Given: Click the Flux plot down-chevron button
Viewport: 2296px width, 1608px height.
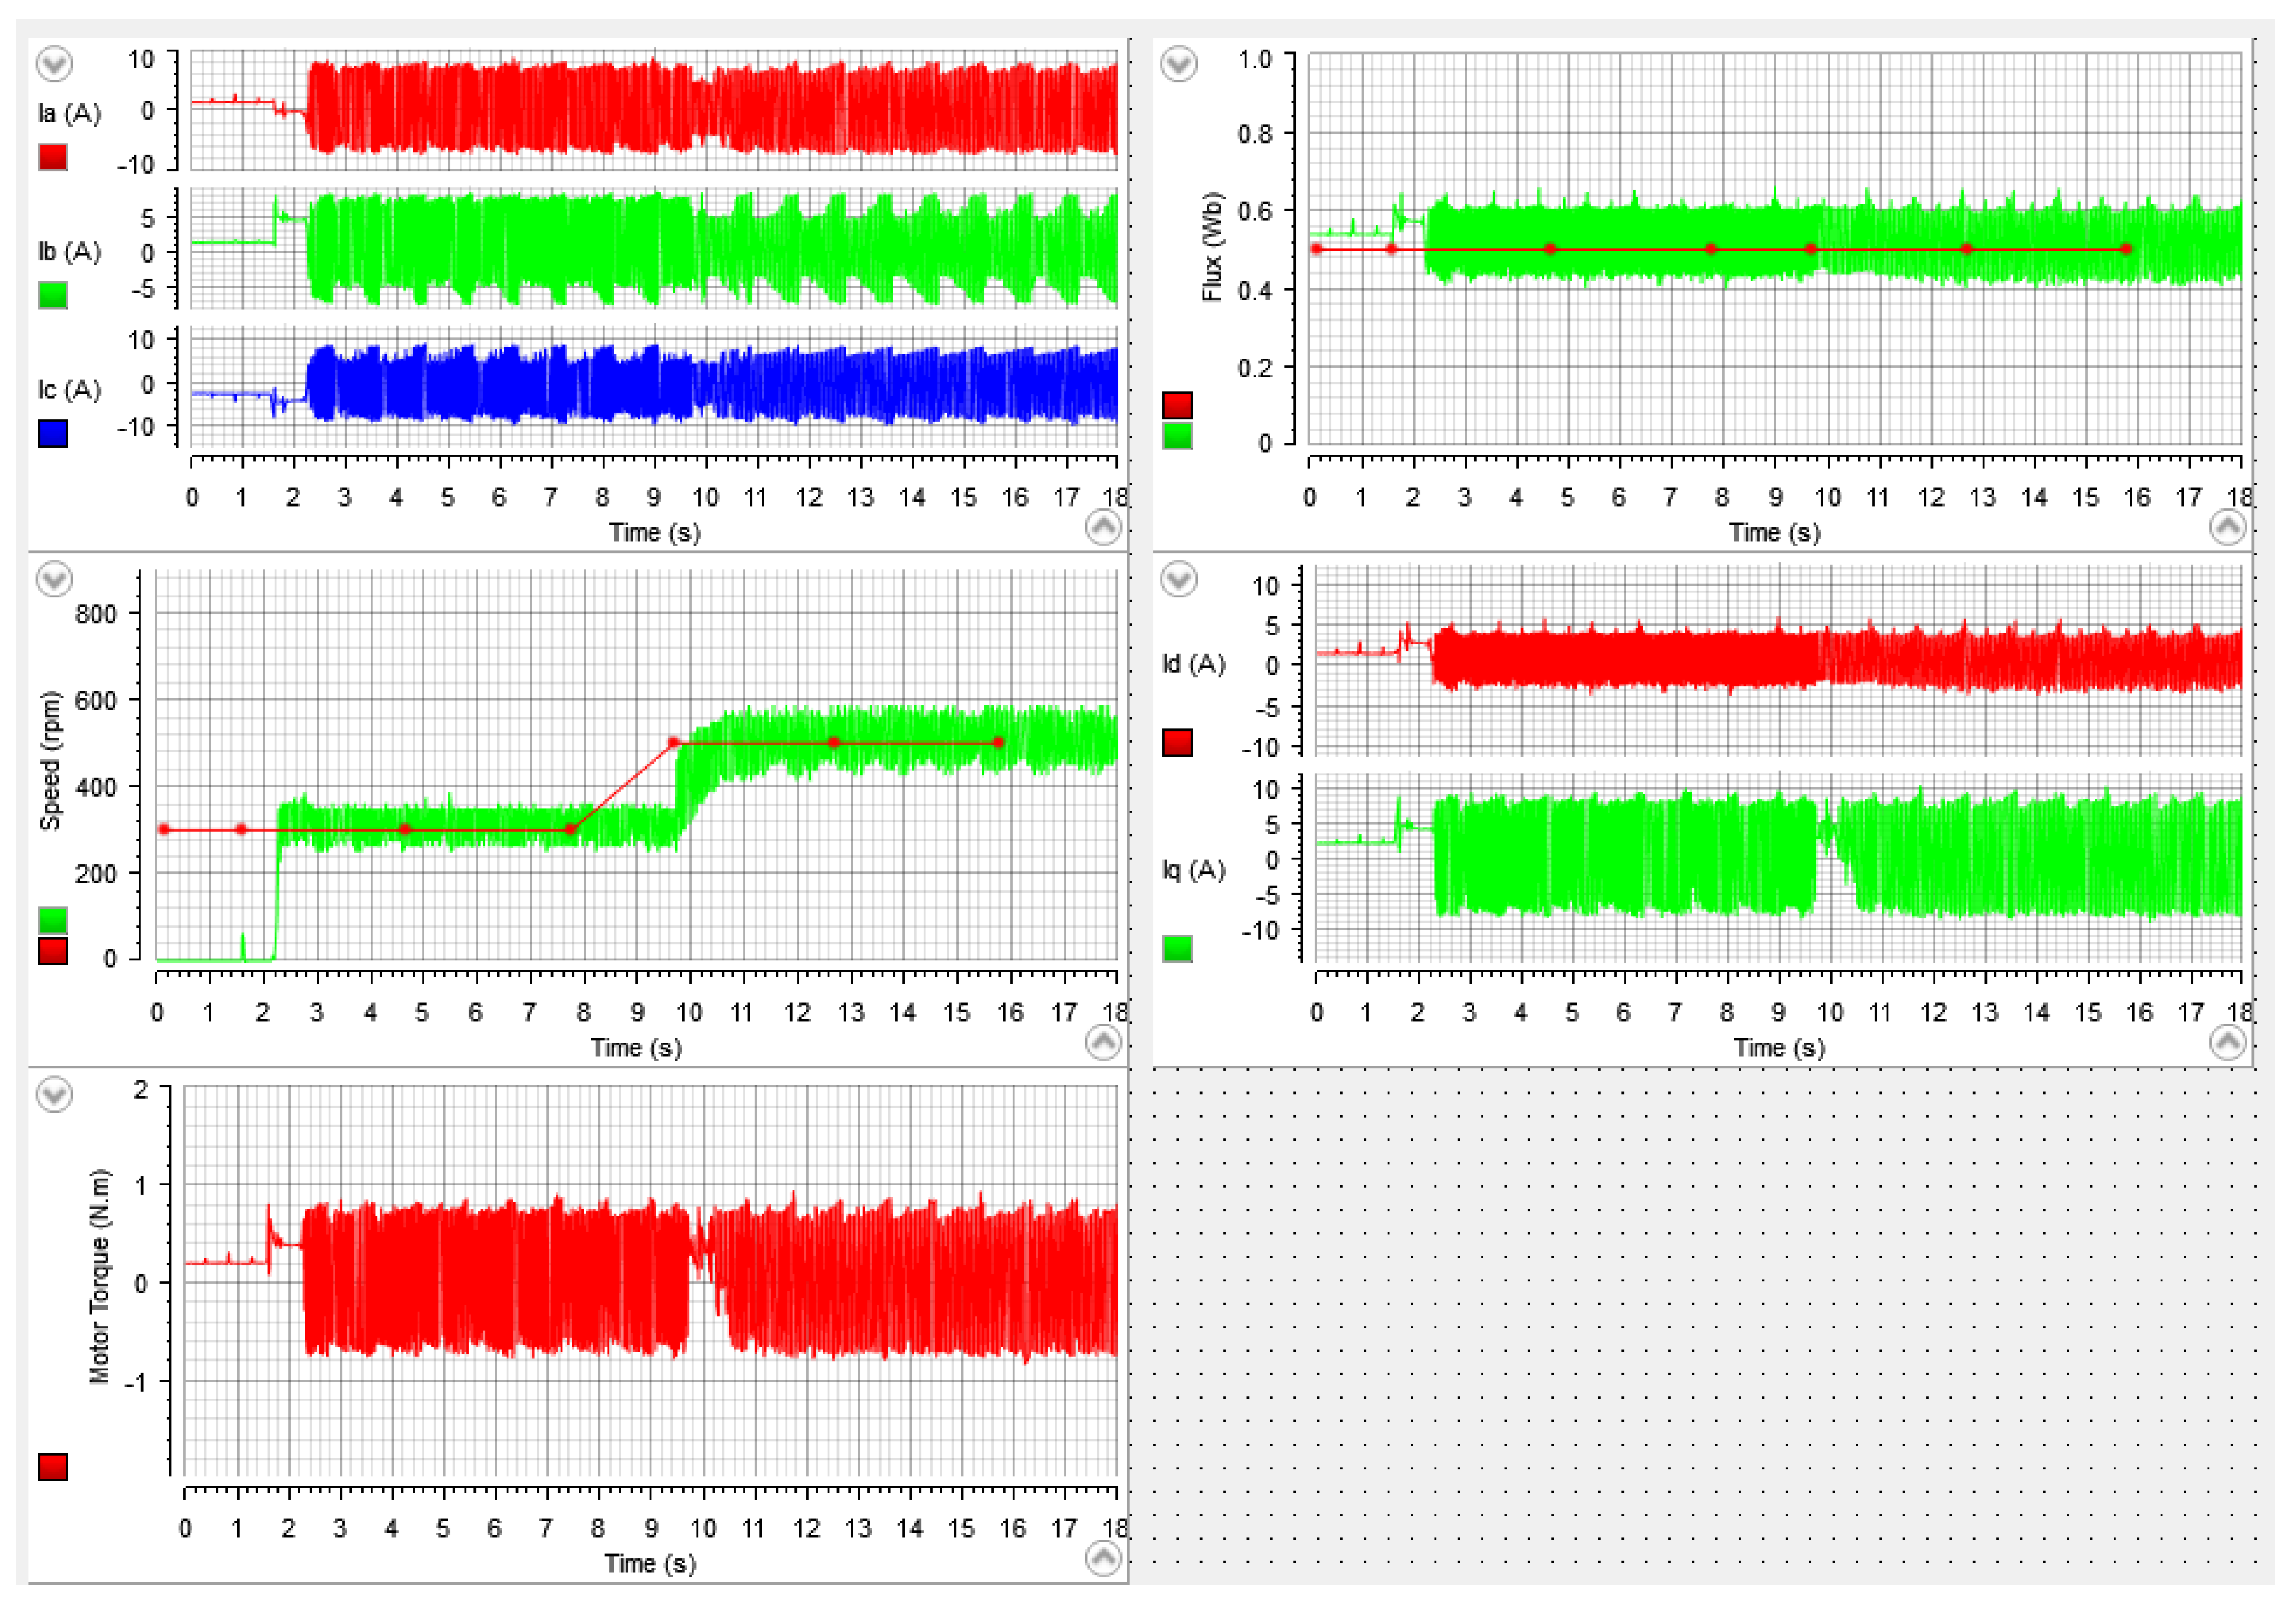Looking at the screenshot, I should pyautogui.click(x=1179, y=64).
